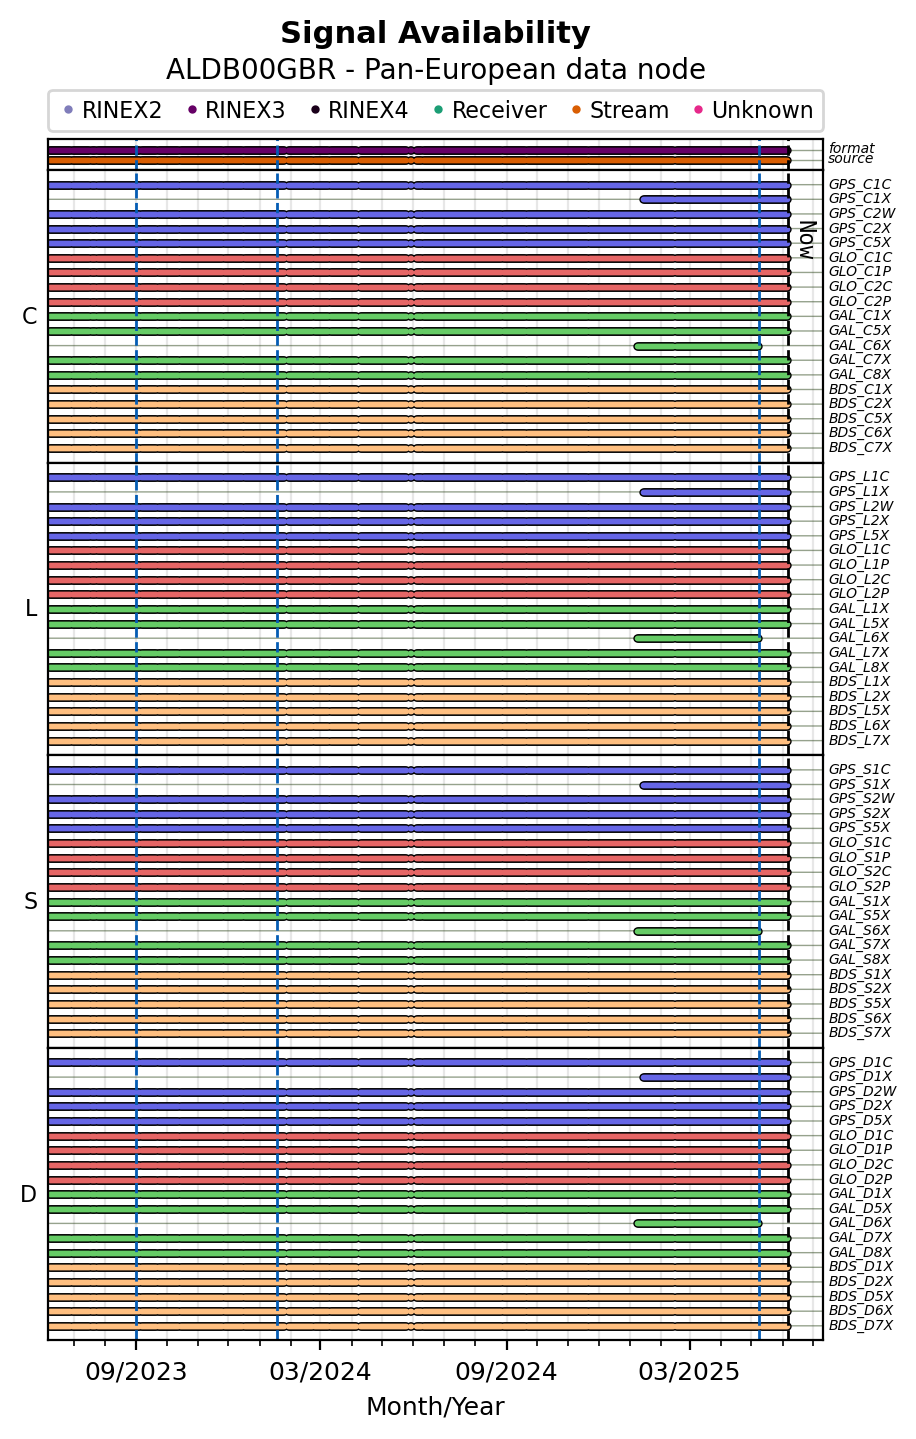Click the source bar at top
Screen dimensions: 916x1439
[419, 160]
